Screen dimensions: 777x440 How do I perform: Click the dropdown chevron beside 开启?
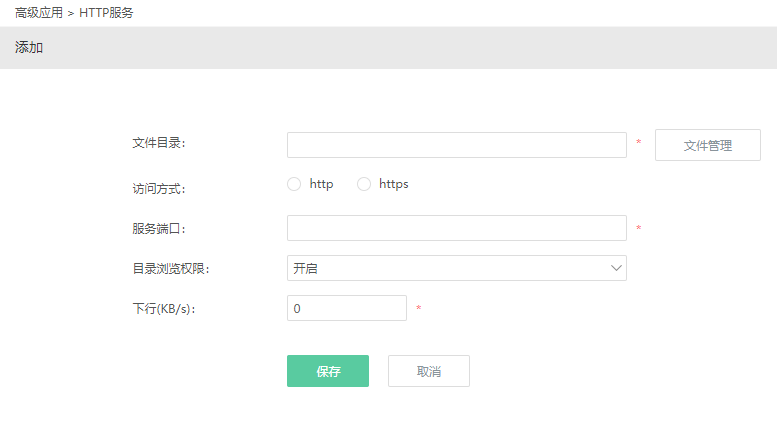(615, 268)
